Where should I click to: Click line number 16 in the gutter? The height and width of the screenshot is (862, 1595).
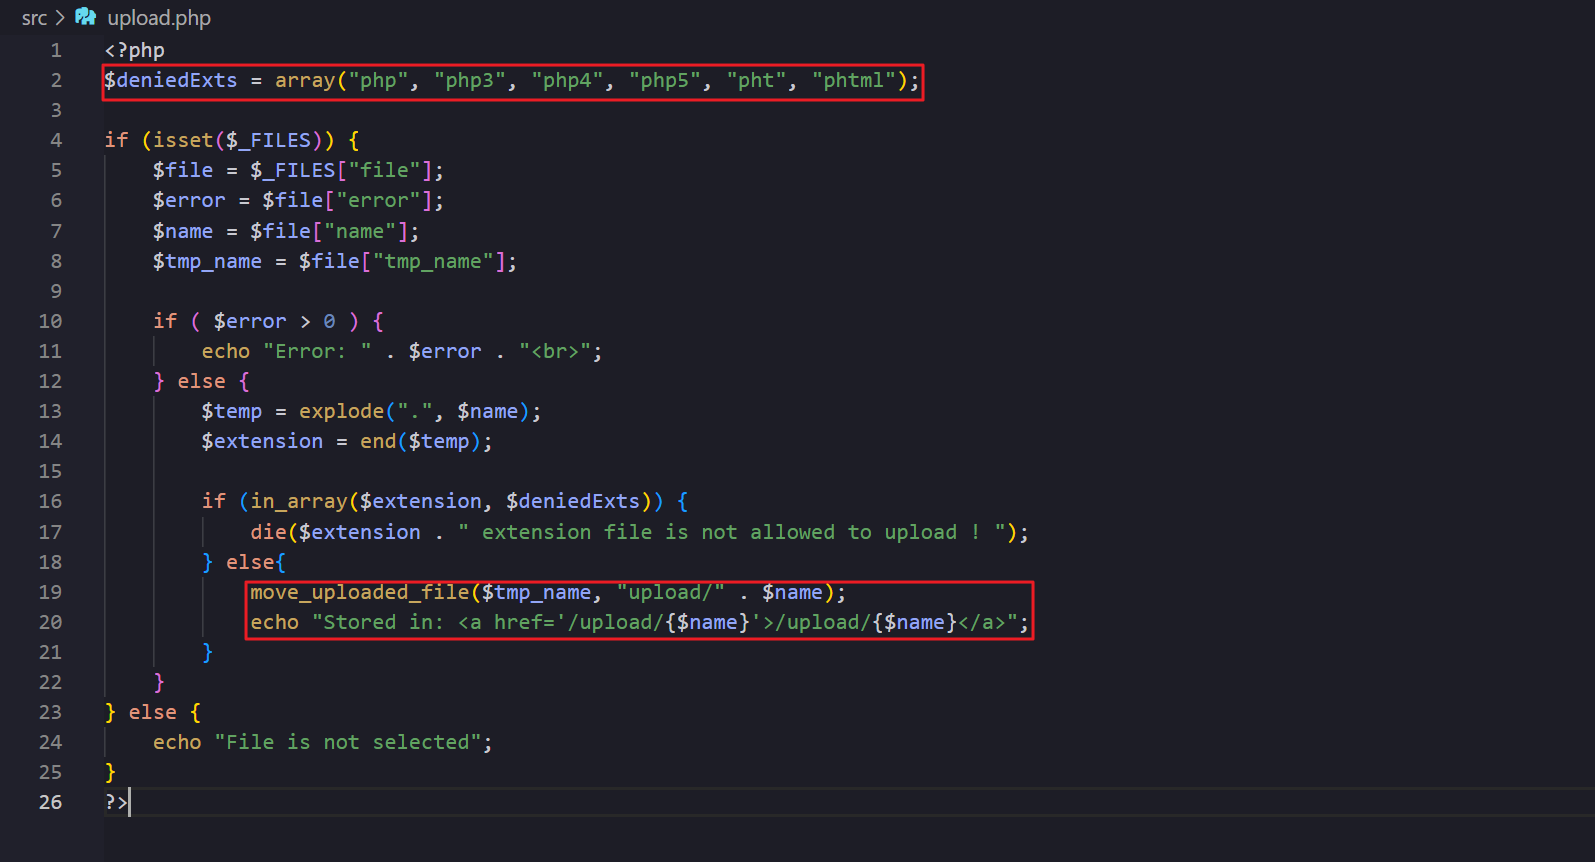(x=50, y=502)
